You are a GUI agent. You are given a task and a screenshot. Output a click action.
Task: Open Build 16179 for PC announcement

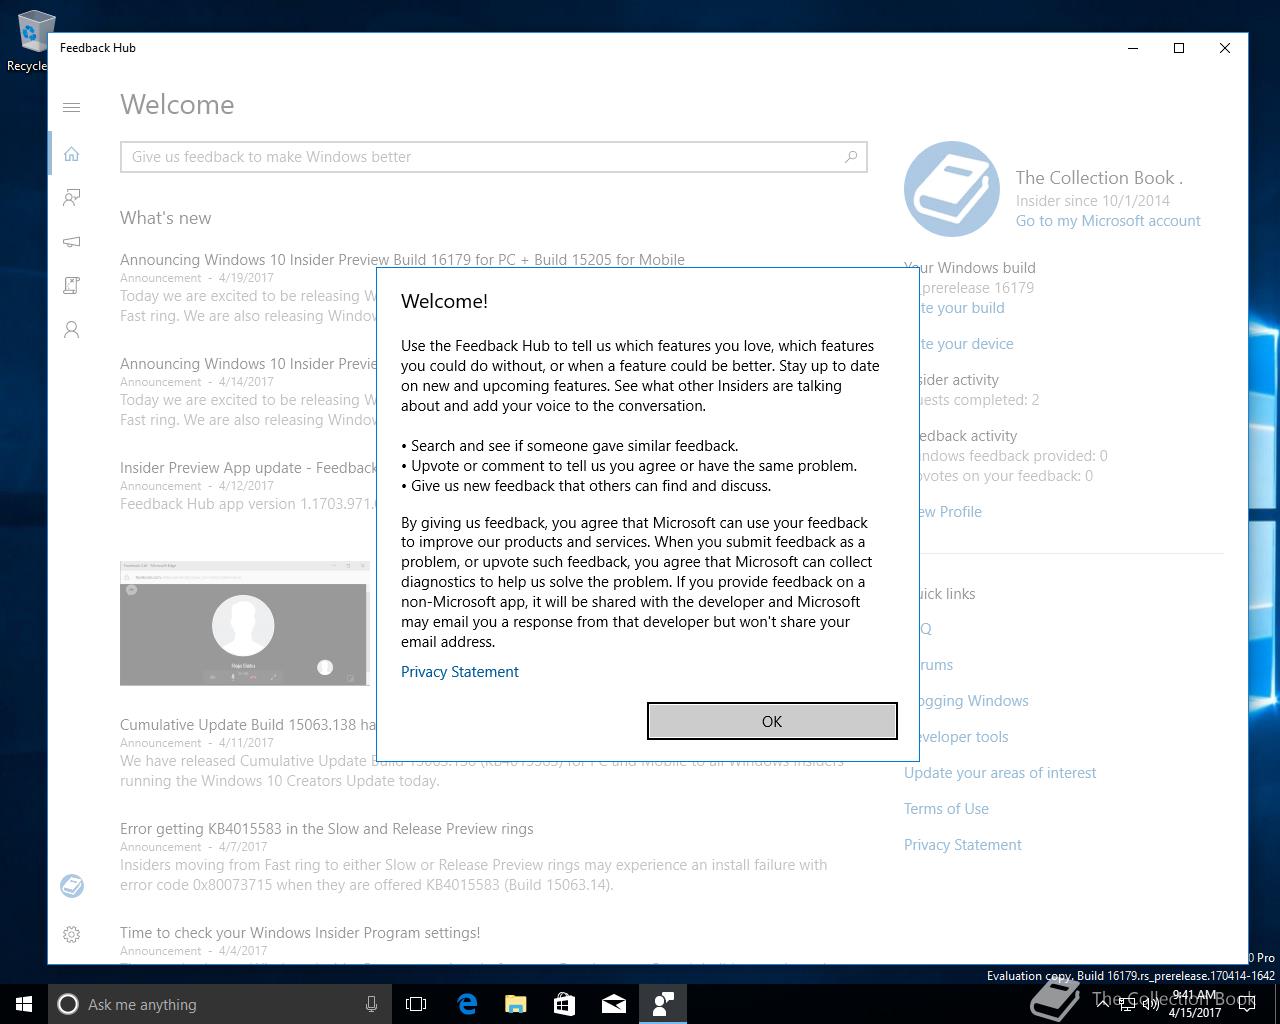[402, 260]
